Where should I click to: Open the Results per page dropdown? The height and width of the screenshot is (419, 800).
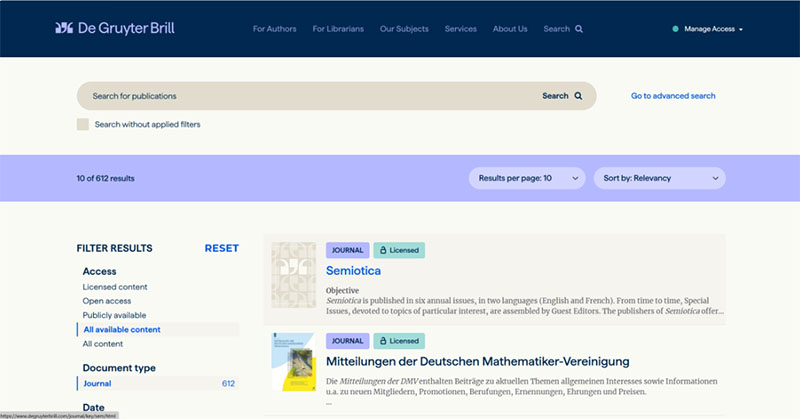click(x=528, y=178)
